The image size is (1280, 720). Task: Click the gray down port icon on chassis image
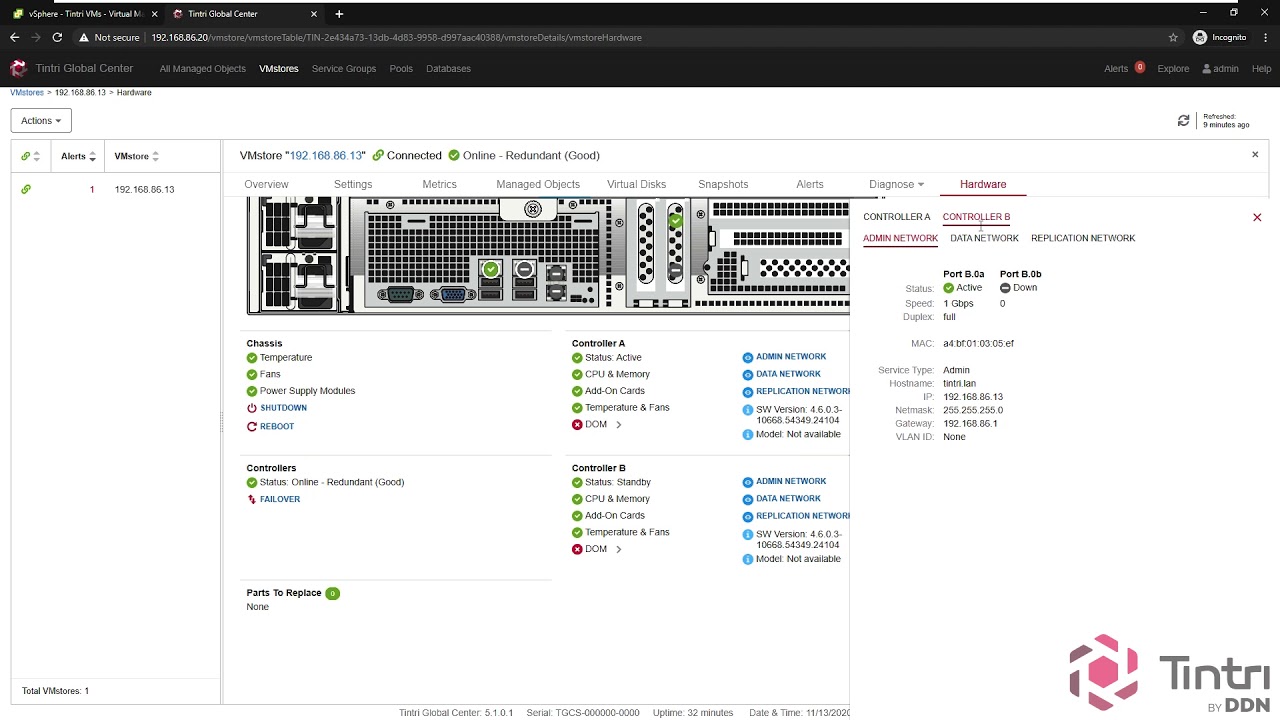click(525, 269)
